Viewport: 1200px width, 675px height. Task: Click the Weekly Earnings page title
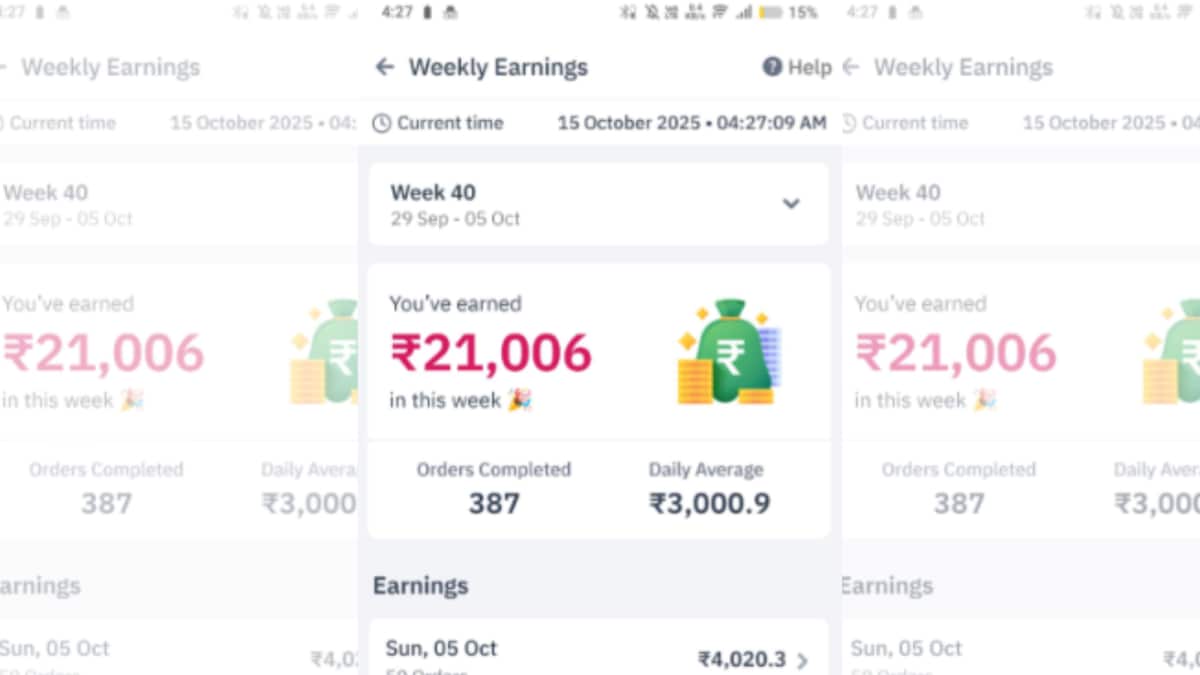tap(498, 67)
